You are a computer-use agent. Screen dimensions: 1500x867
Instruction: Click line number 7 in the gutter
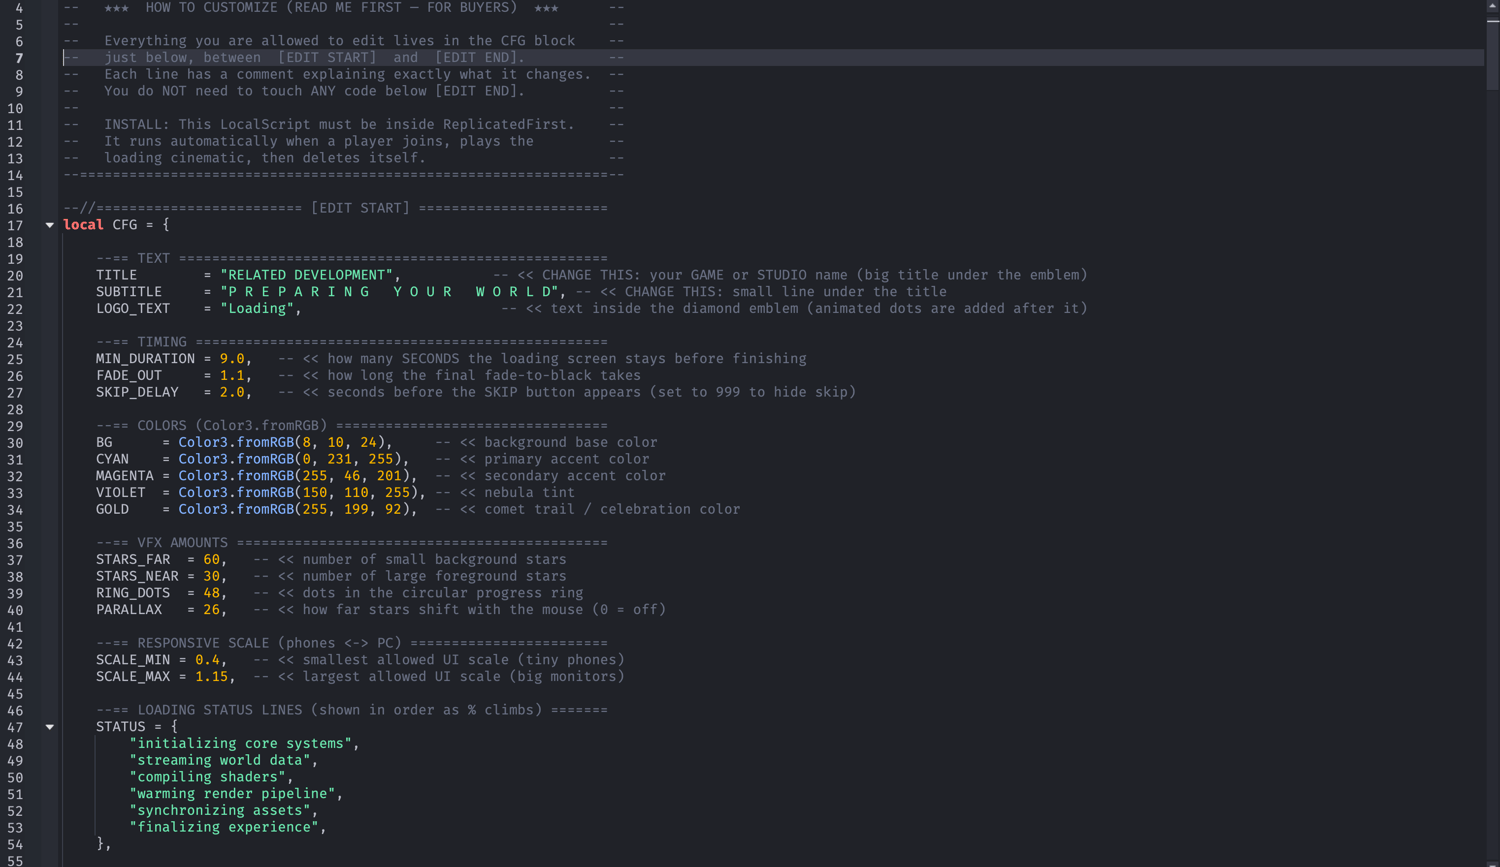pyautogui.click(x=19, y=58)
